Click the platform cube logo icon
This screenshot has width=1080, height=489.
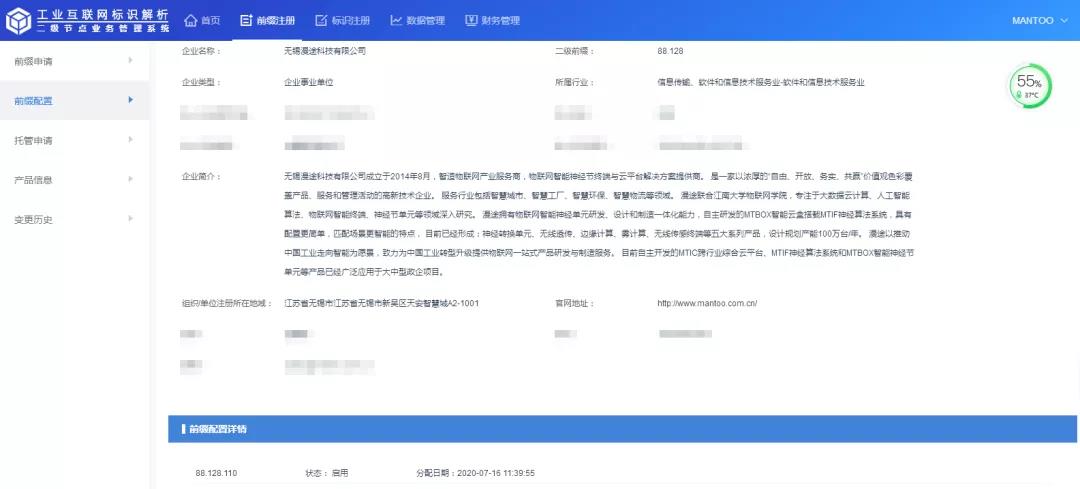[18, 21]
